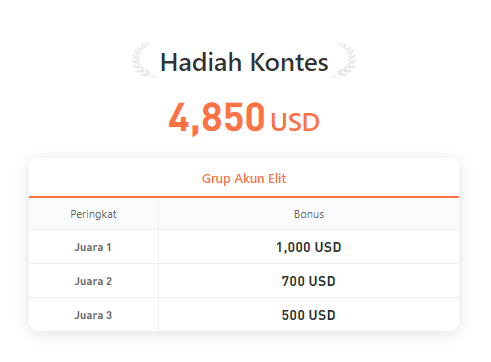Click the Hadiah Kontes heading
The height and width of the screenshot is (362, 491).
pyautogui.click(x=244, y=62)
